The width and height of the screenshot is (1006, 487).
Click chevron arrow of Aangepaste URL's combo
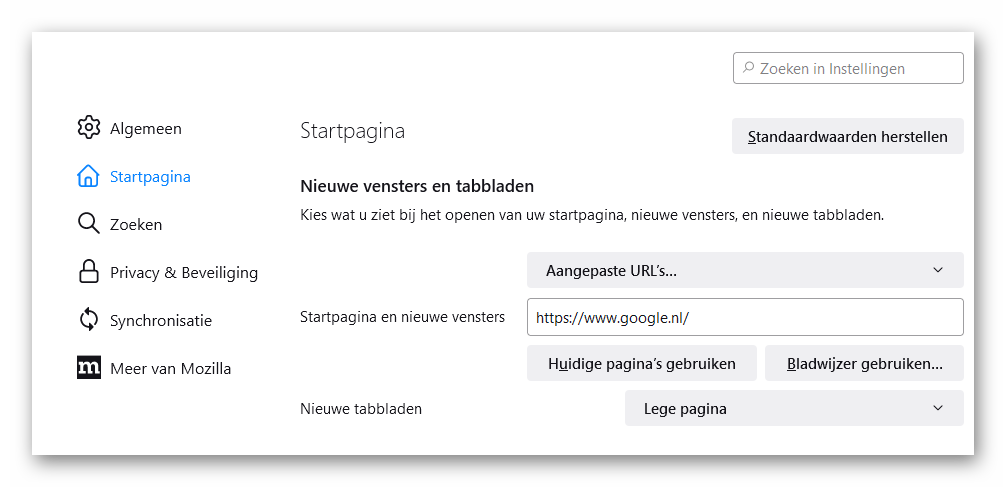click(x=937, y=270)
